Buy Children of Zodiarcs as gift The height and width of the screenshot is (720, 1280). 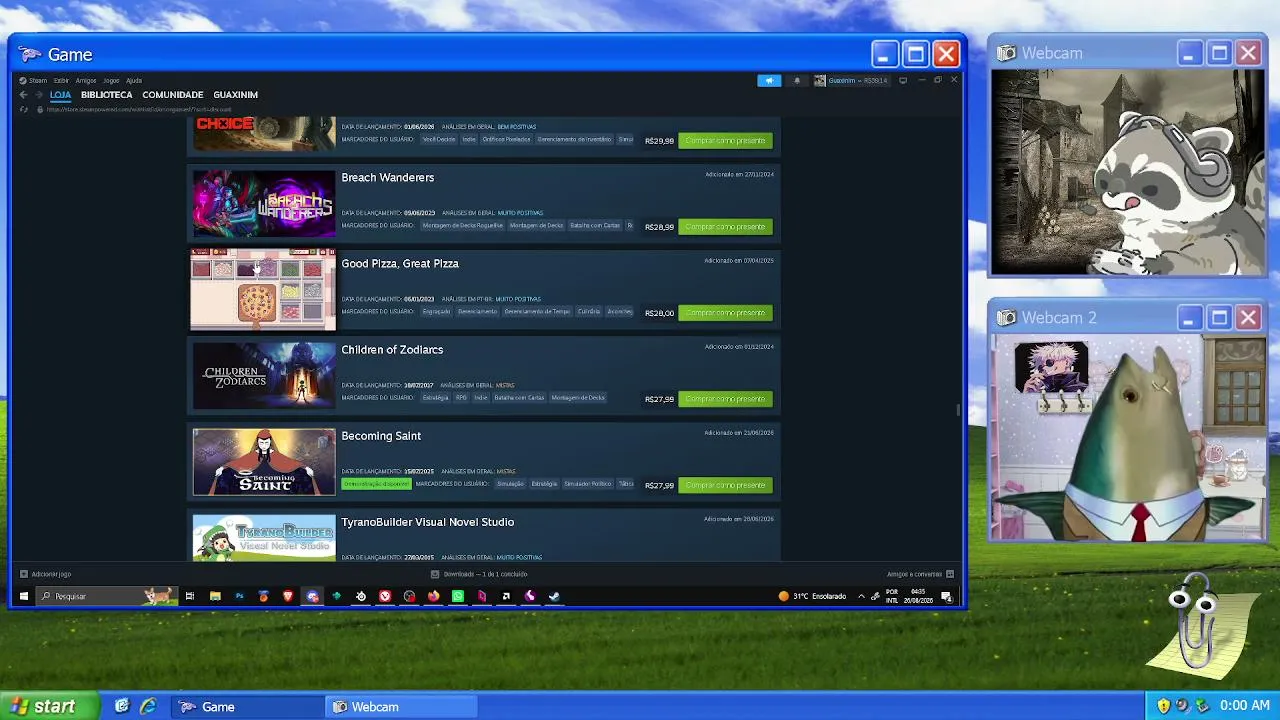[x=726, y=399]
